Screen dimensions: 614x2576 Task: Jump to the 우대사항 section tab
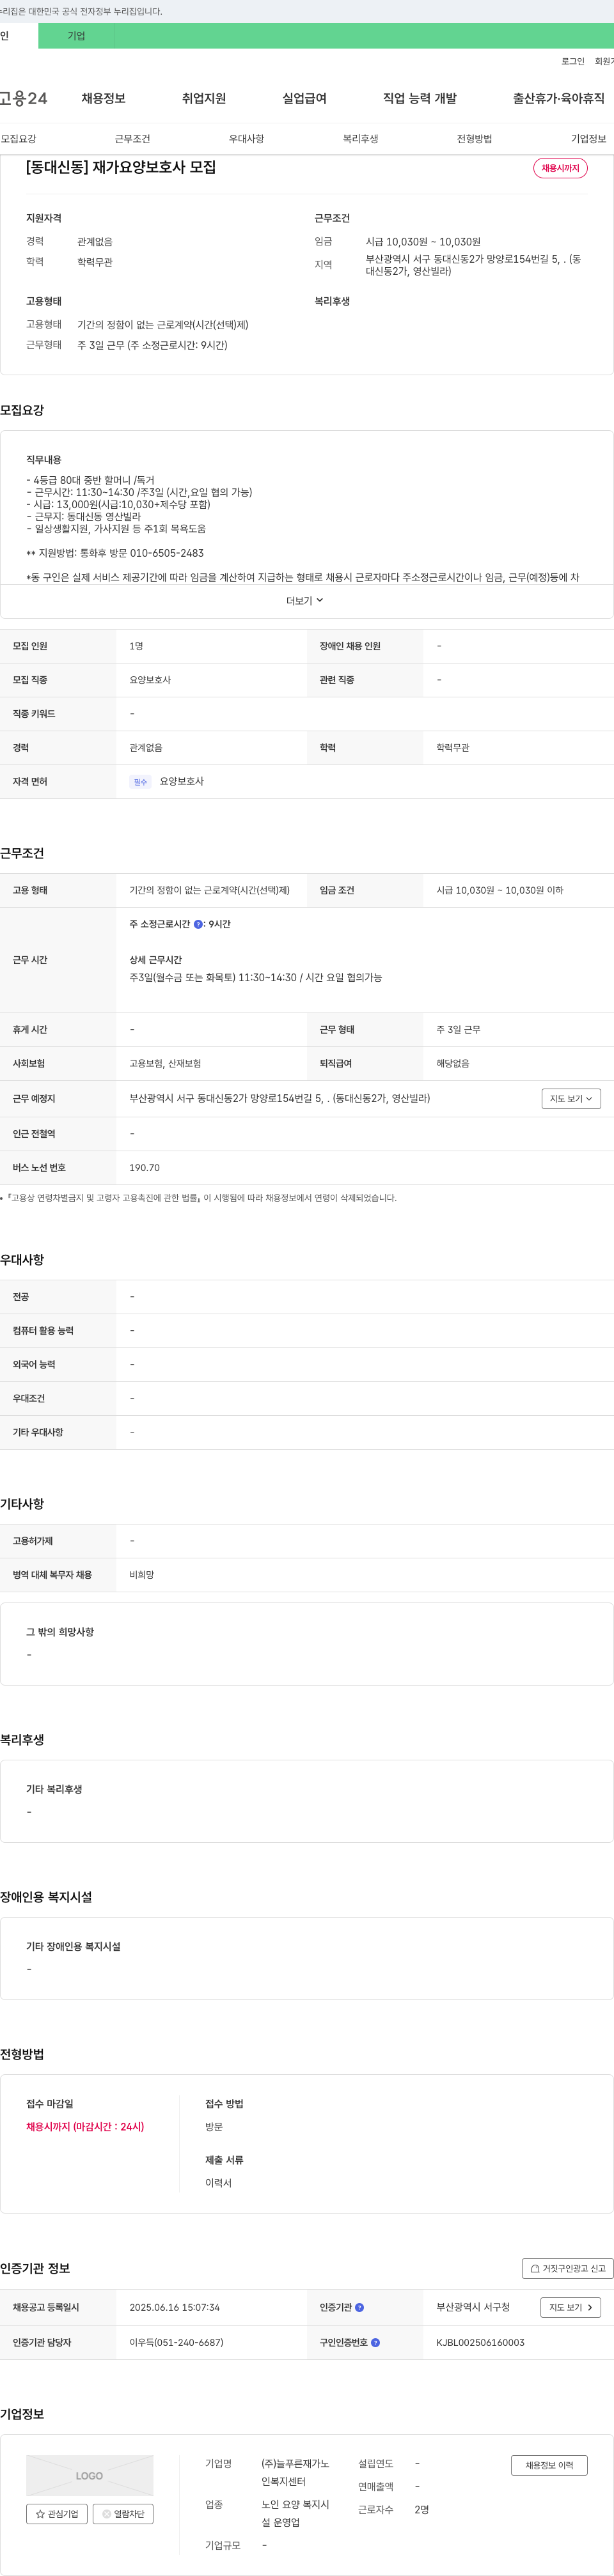coord(246,139)
